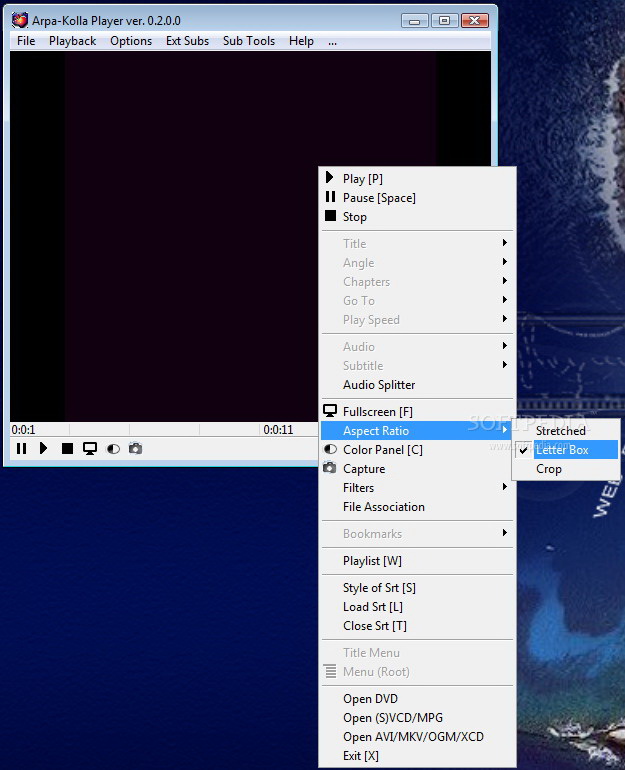The image size is (625, 770).
Task: Choose Stretched aspect ratio
Action: tap(560, 431)
